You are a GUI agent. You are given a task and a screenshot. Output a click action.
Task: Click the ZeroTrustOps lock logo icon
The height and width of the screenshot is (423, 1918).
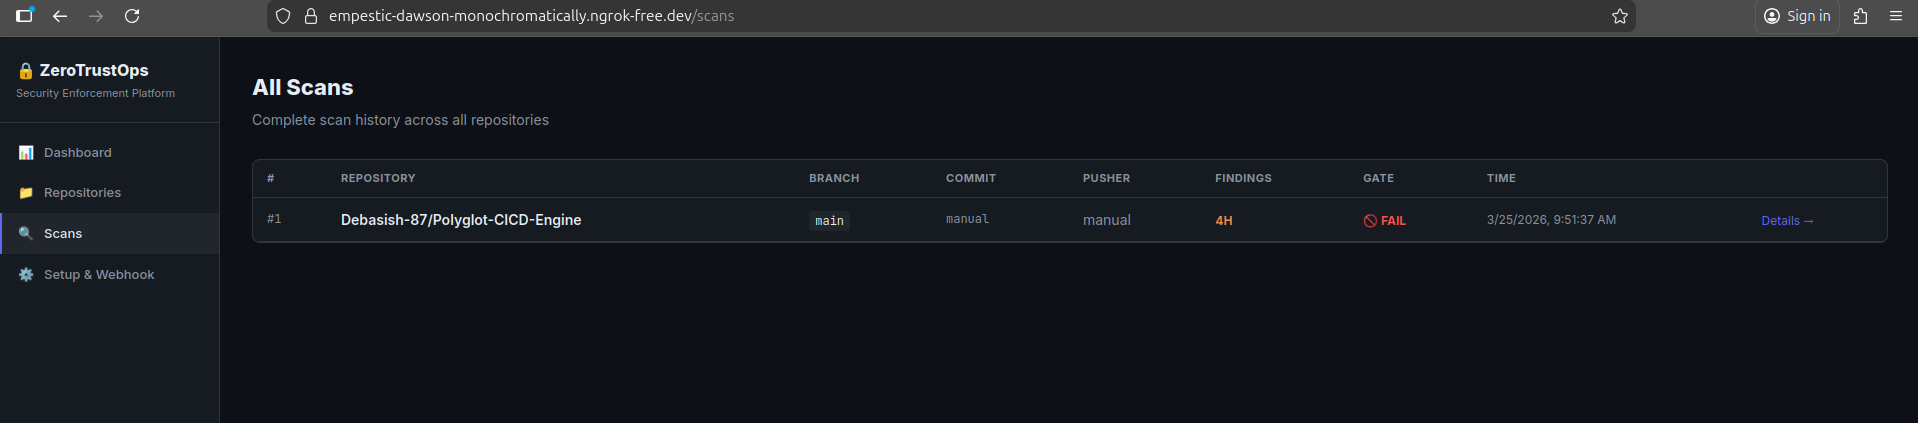(26, 71)
